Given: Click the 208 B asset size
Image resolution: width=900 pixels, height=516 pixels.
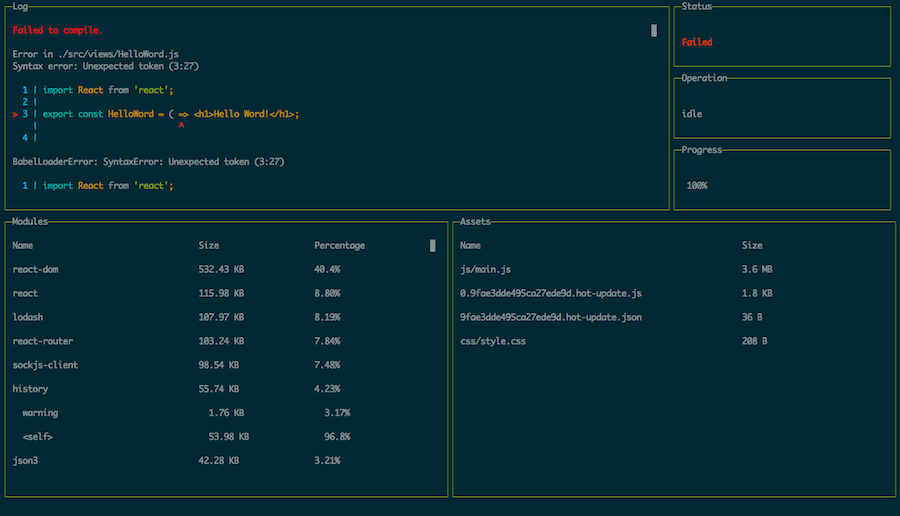Looking at the screenshot, I should click(754, 341).
